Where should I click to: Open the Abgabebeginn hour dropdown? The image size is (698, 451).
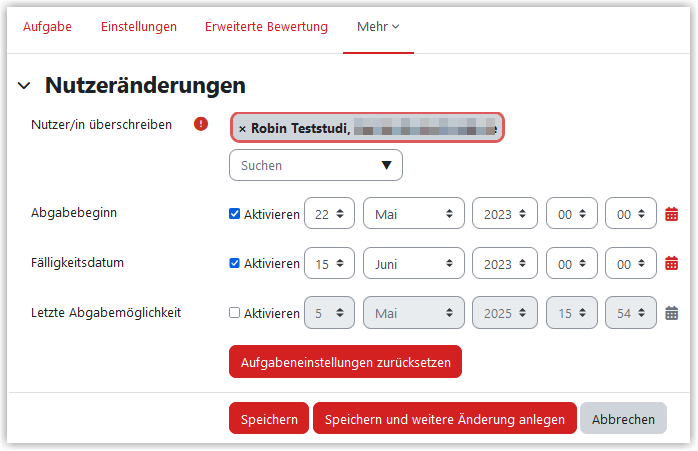click(572, 214)
